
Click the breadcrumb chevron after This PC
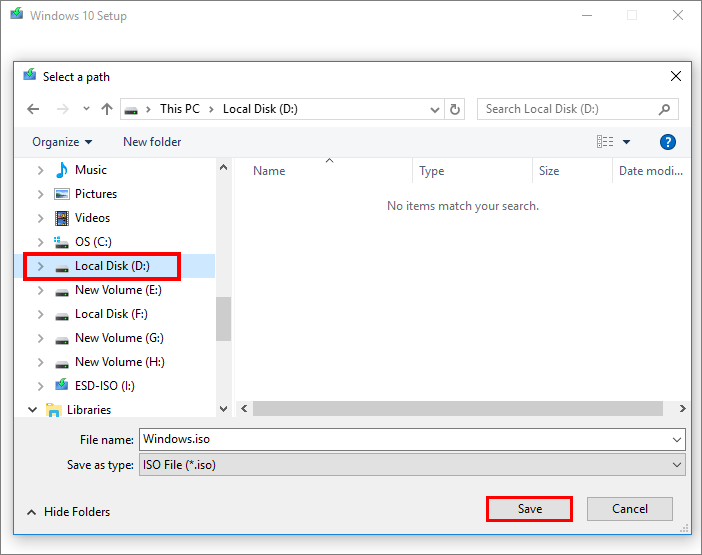coord(211,109)
